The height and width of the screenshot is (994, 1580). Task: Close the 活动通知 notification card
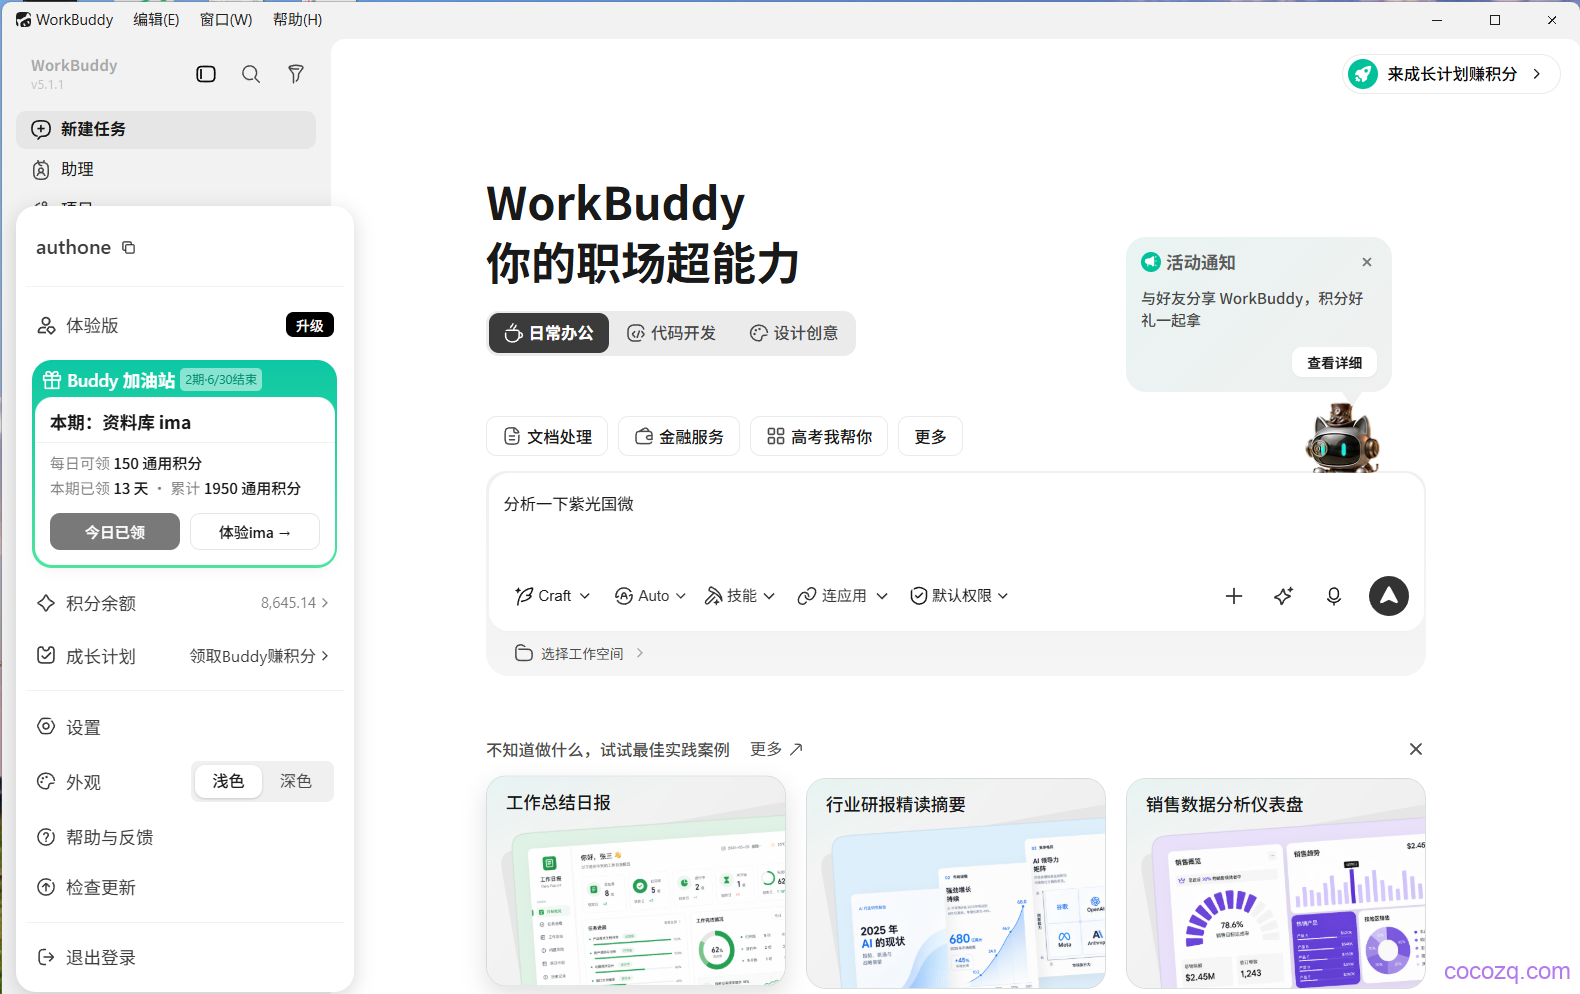click(x=1367, y=262)
